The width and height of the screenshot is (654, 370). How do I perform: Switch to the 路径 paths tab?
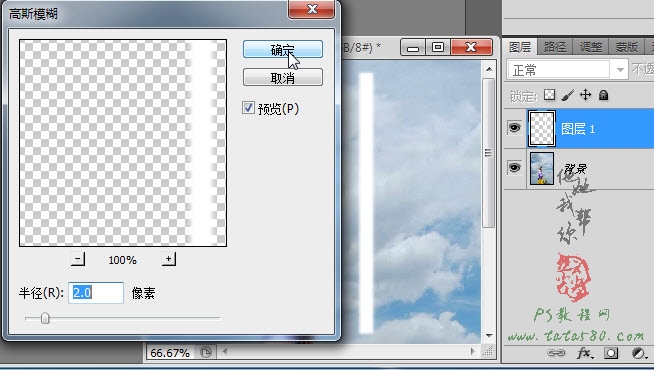(555, 47)
